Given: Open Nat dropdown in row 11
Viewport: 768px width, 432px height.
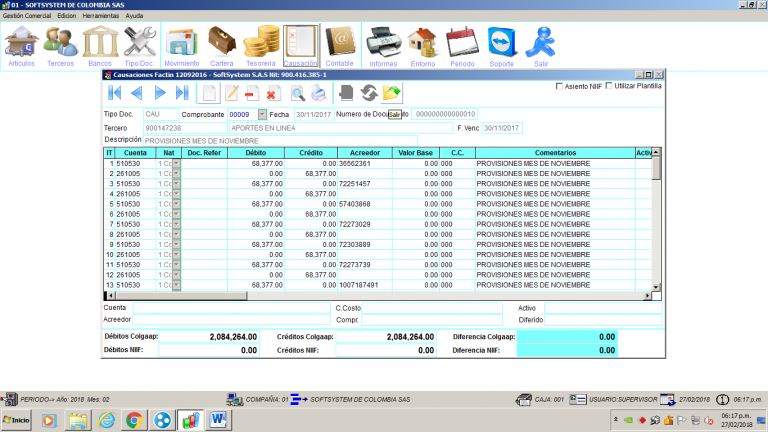Looking at the screenshot, I should [176, 264].
